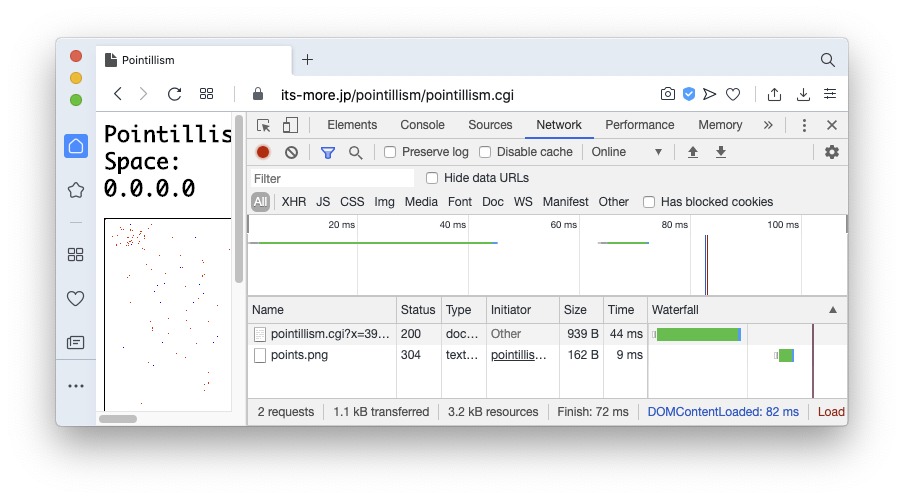Activate the inspect element picker

click(x=264, y=125)
